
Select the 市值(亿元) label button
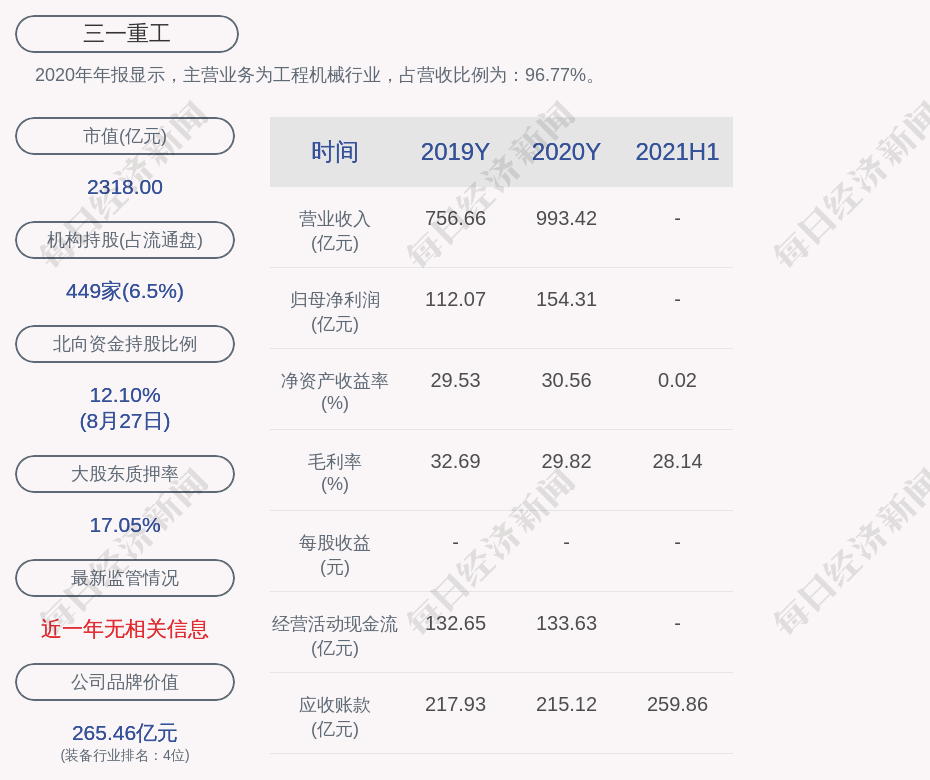tap(125, 136)
